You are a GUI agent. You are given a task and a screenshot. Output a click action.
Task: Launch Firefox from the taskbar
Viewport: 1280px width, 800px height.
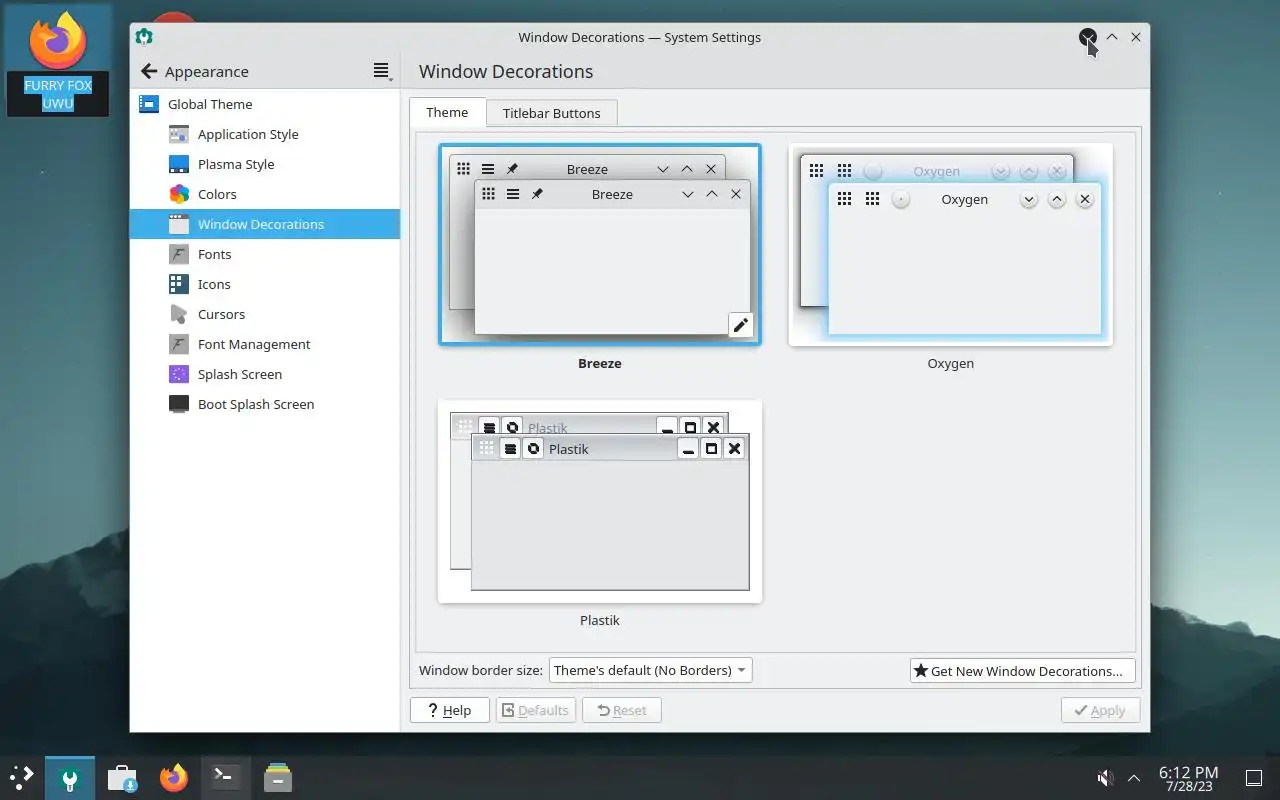coord(174,777)
